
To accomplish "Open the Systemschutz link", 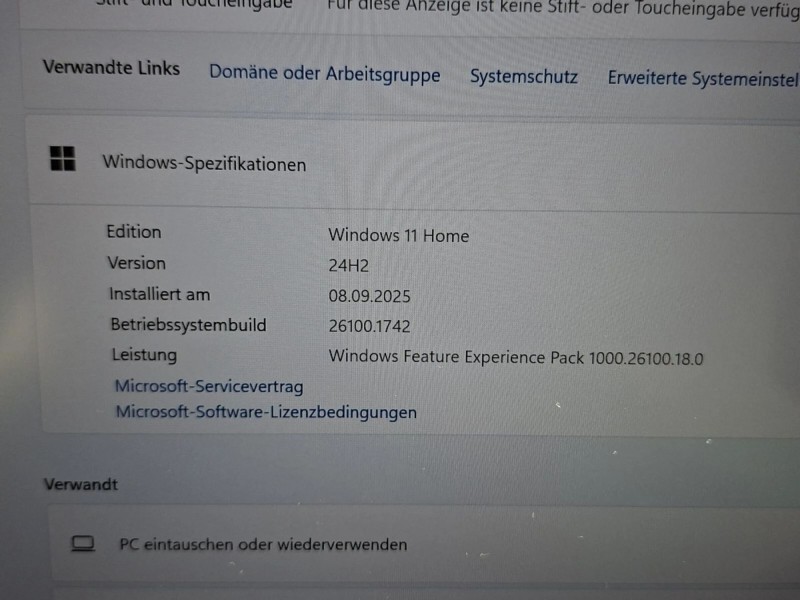I will (x=523, y=77).
